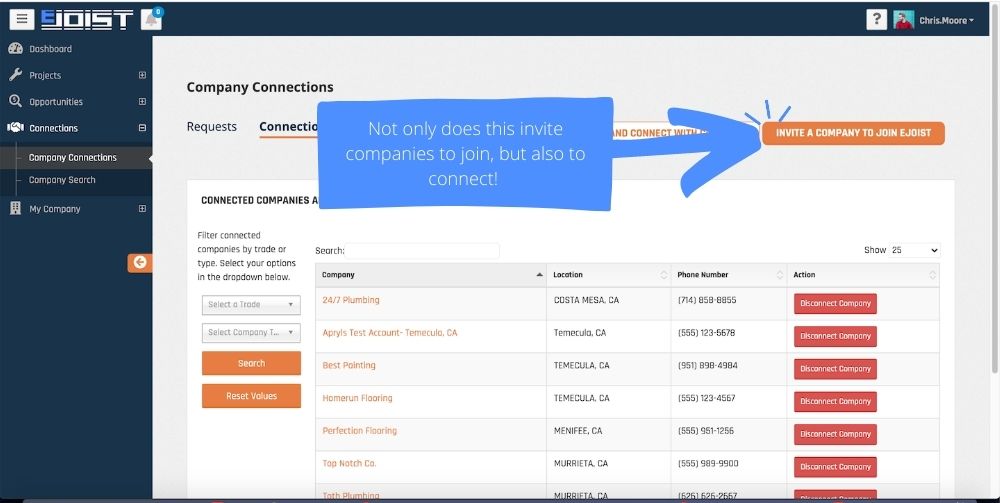Click the Connections handshake icon
Screen dimensions: 1000x503
click(15, 128)
